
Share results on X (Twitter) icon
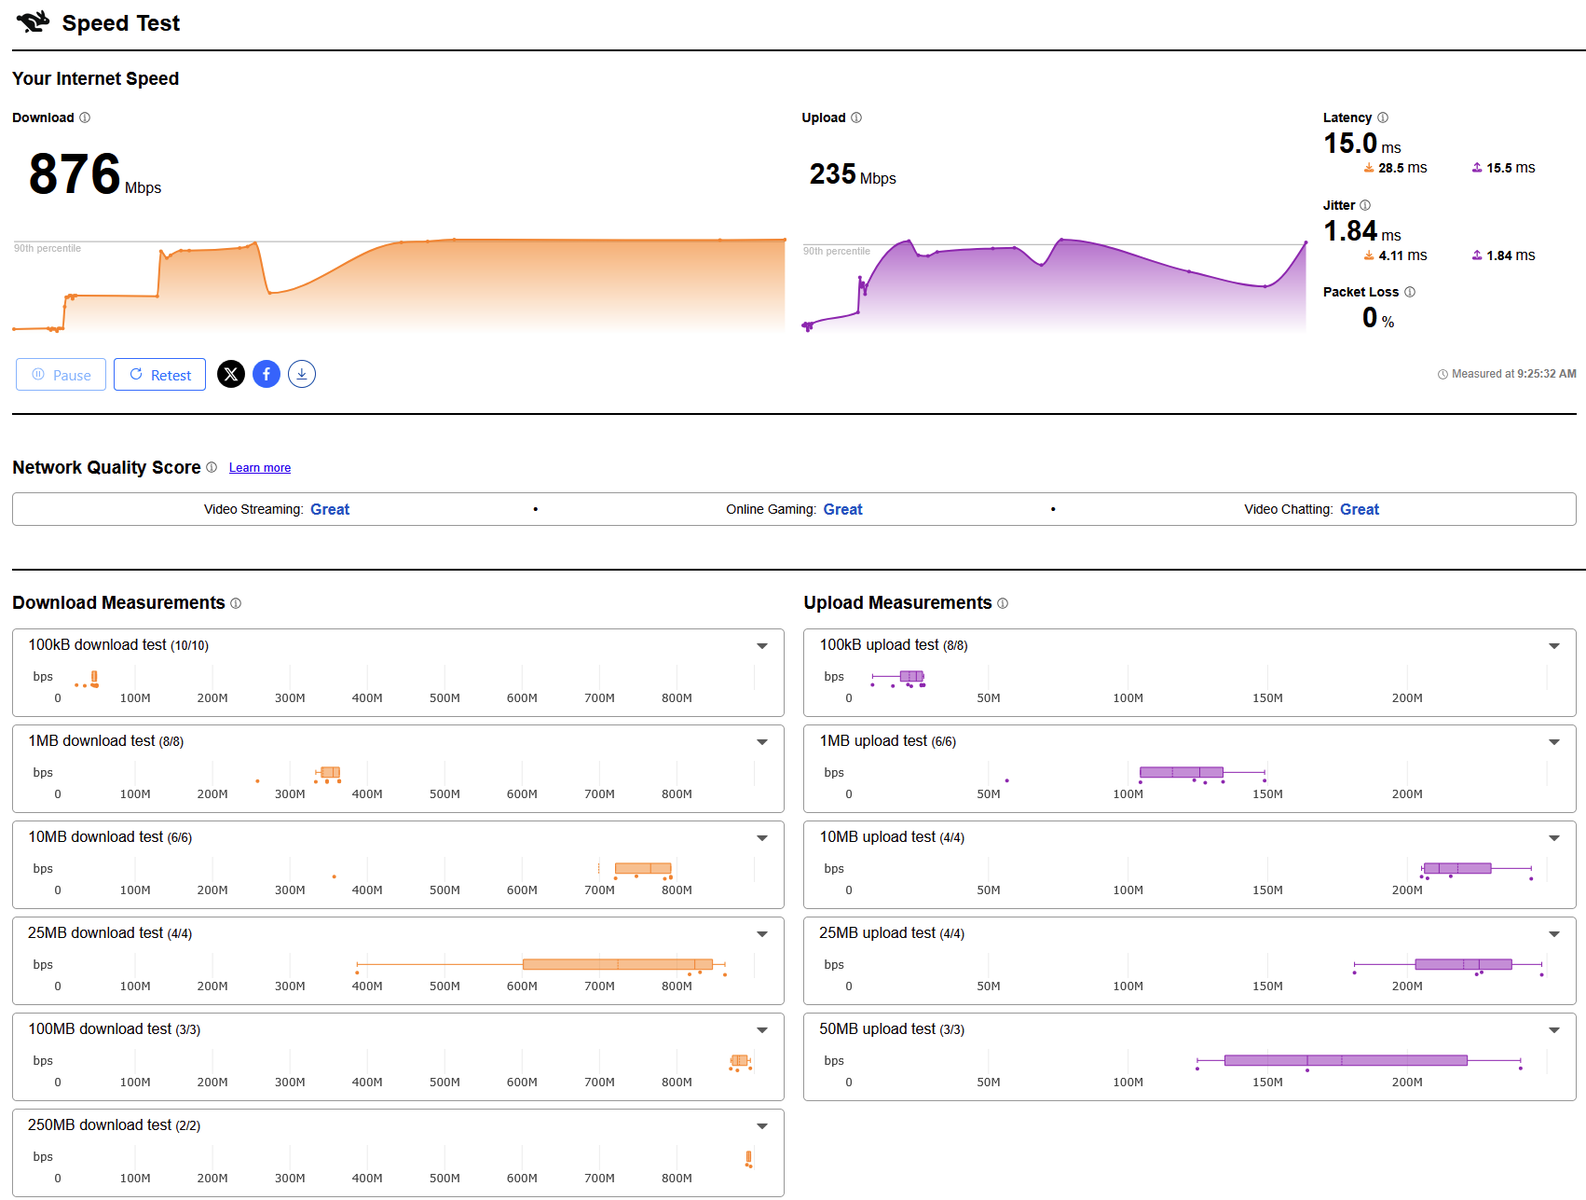pos(231,374)
